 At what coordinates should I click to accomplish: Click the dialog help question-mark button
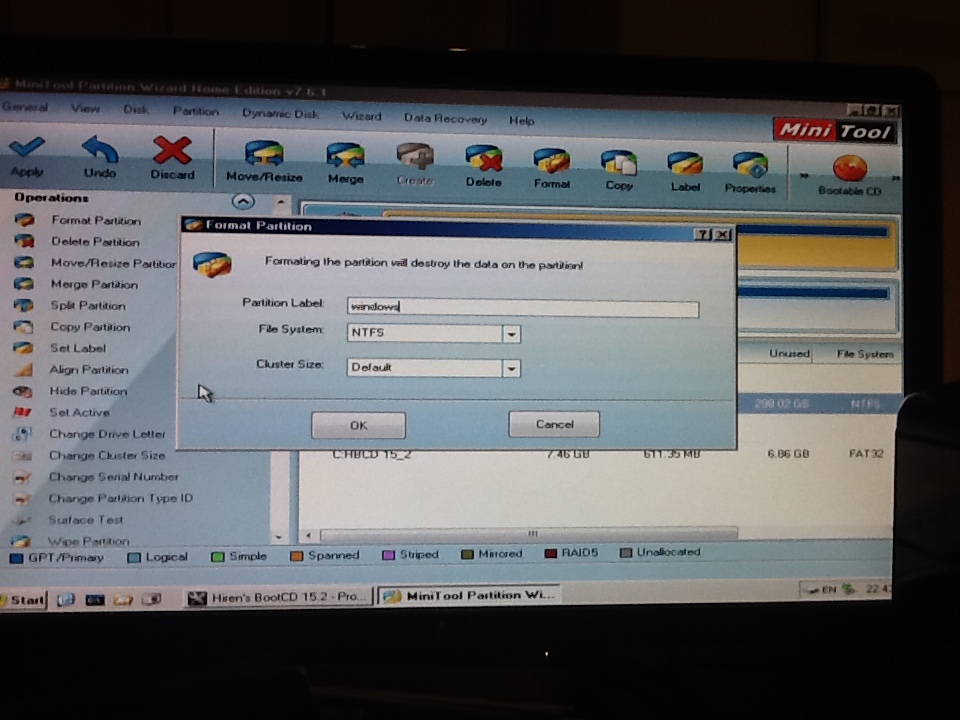click(x=703, y=234)
